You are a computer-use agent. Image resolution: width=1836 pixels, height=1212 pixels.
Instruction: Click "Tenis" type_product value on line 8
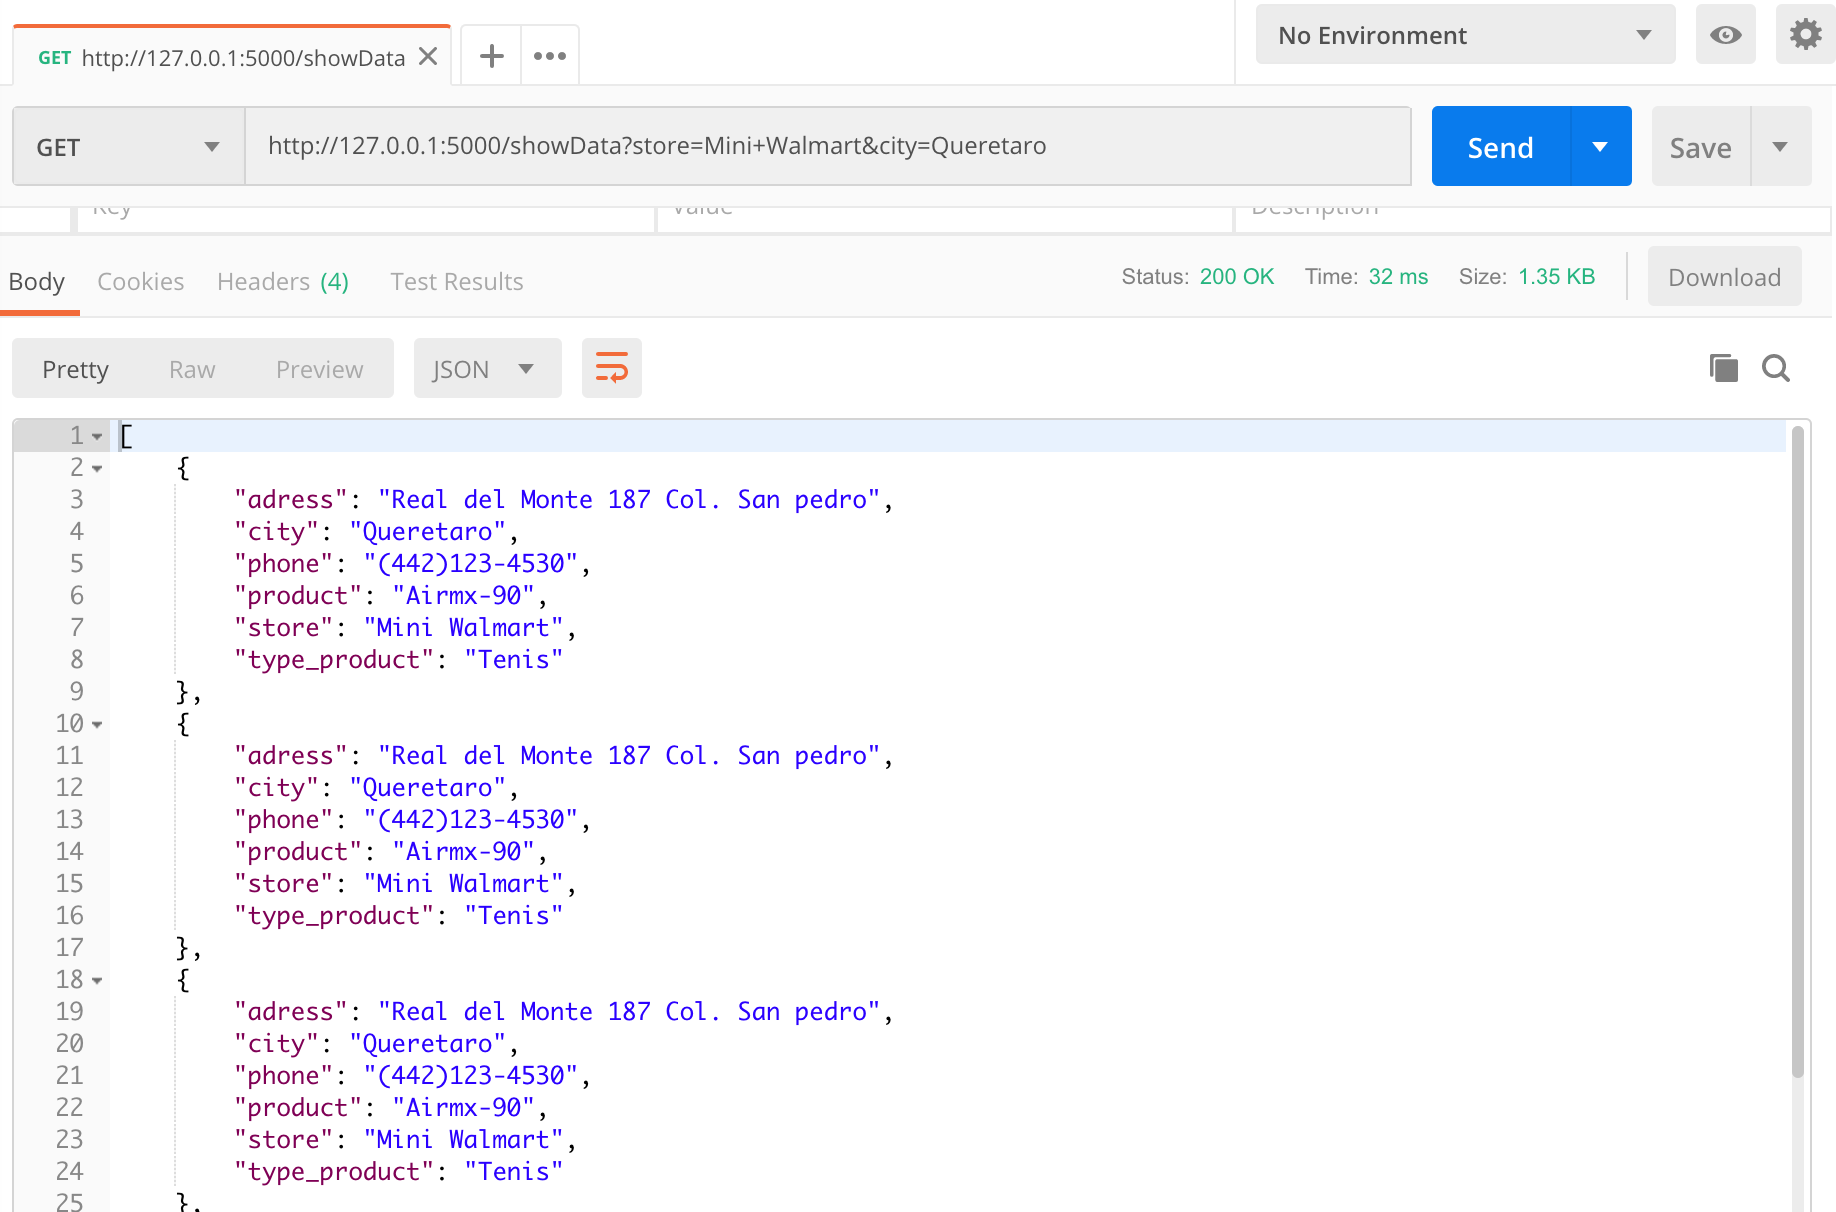pos(514,660)
